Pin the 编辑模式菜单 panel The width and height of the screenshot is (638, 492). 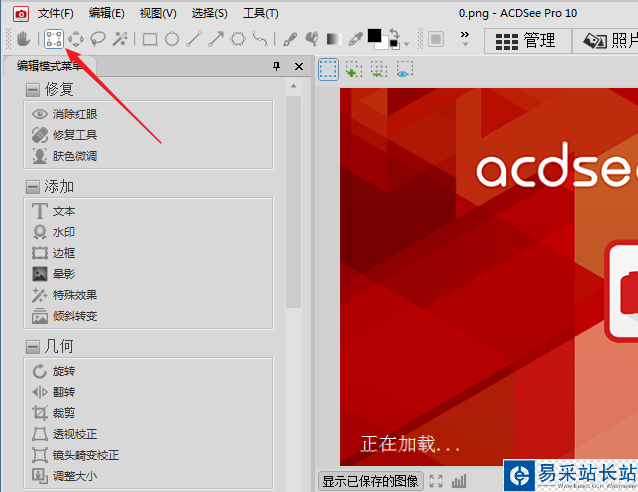pos(277,66)
